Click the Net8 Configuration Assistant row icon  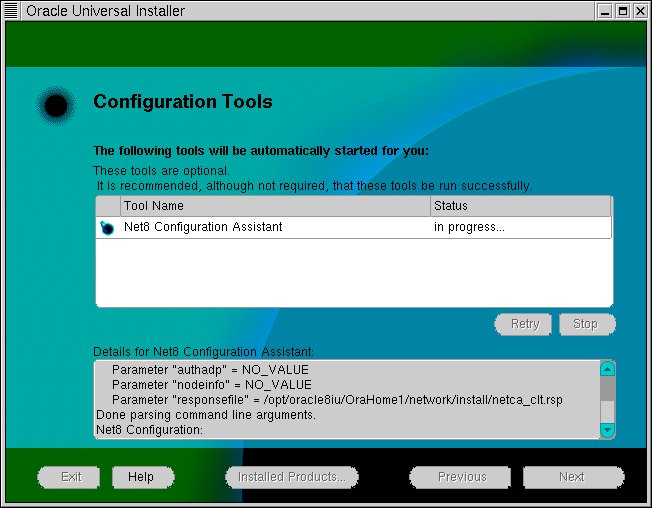click(108, 228)
